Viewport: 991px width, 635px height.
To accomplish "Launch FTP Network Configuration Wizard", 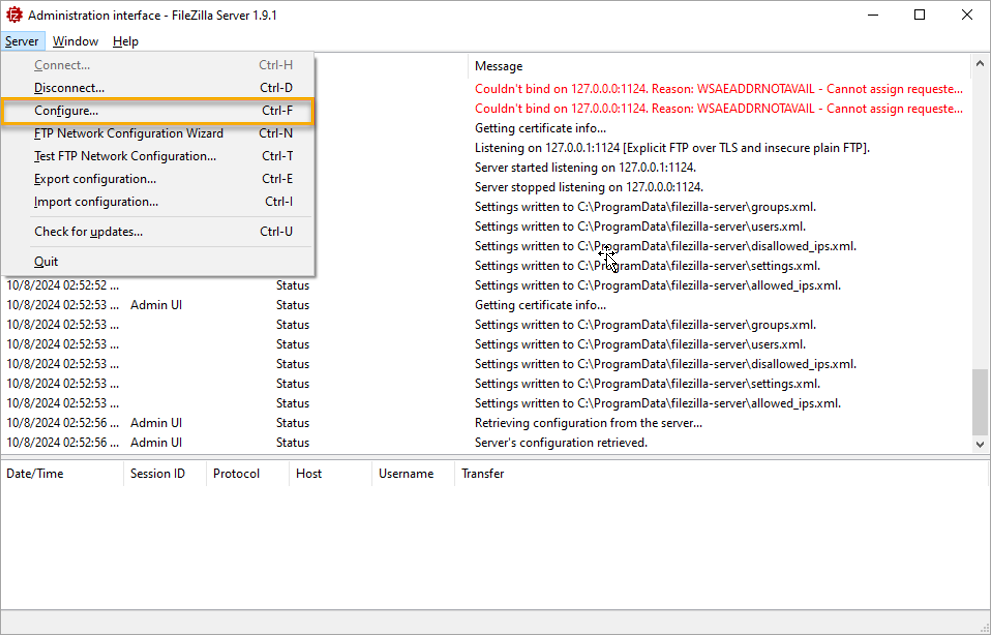I will [157, 133].
